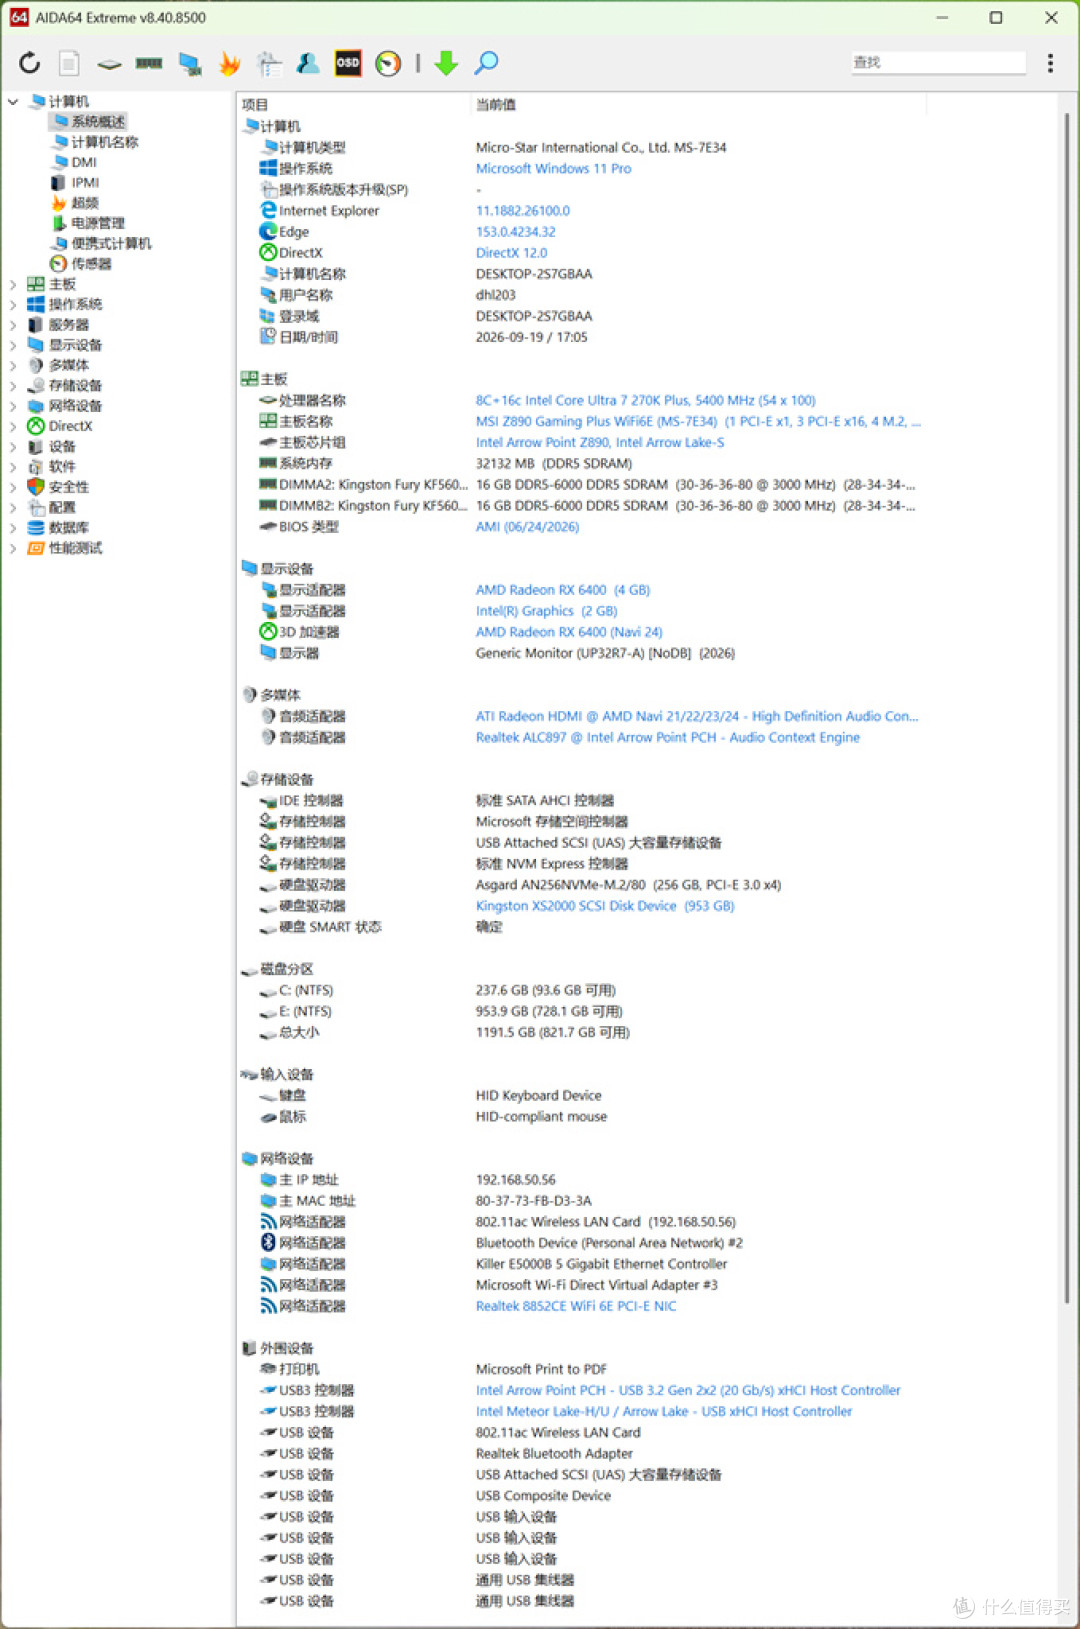Click the magnifier search icon
1080x1629 pixels.
coord(486,63)
